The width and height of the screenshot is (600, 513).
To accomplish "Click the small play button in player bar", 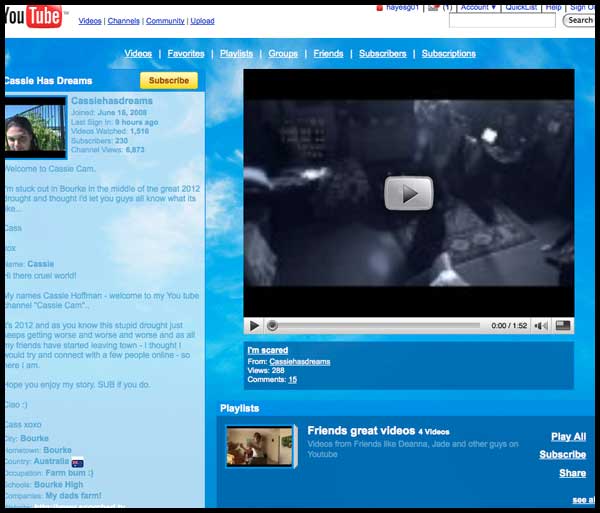I will (x=254, y=325).
